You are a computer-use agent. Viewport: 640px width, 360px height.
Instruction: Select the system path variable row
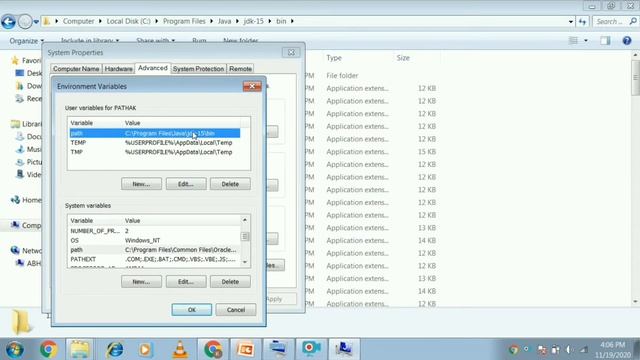point(155,250)
